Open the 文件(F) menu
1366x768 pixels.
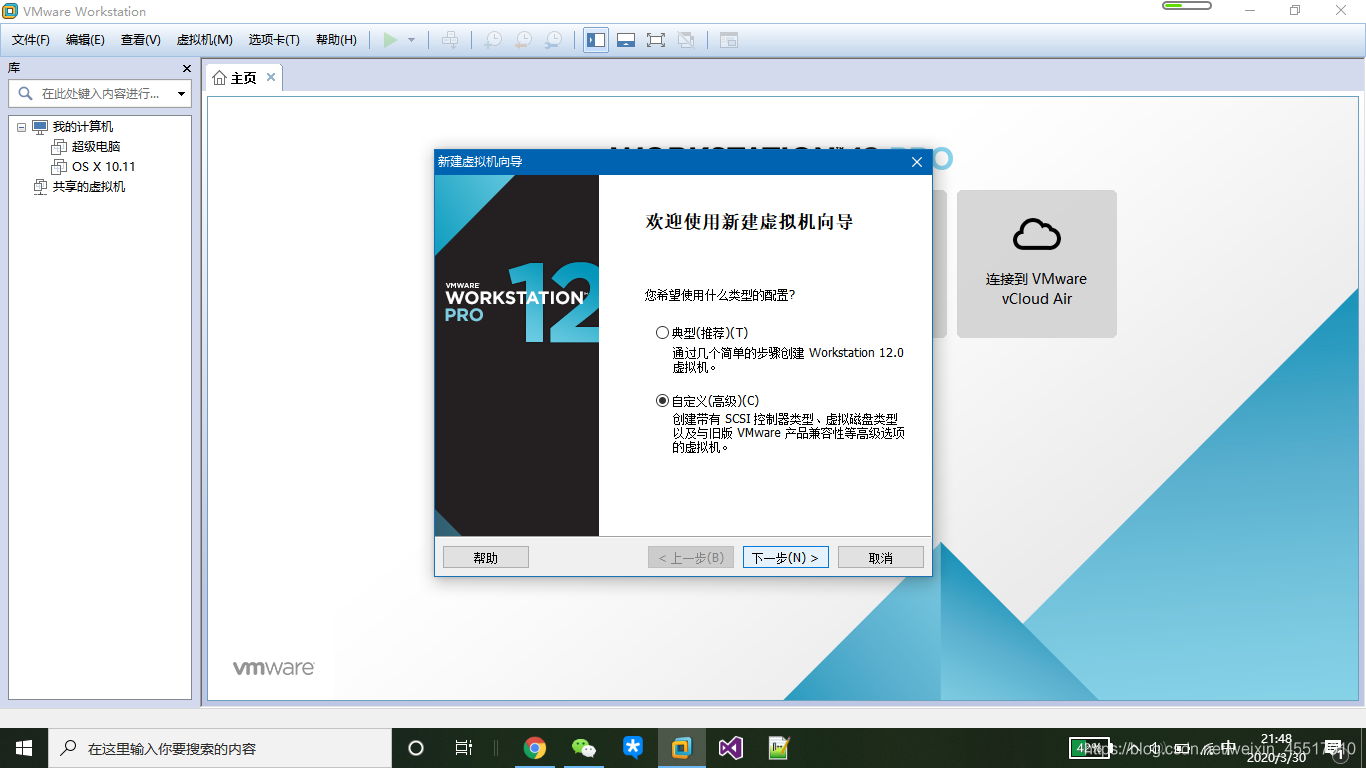(31, 40)
